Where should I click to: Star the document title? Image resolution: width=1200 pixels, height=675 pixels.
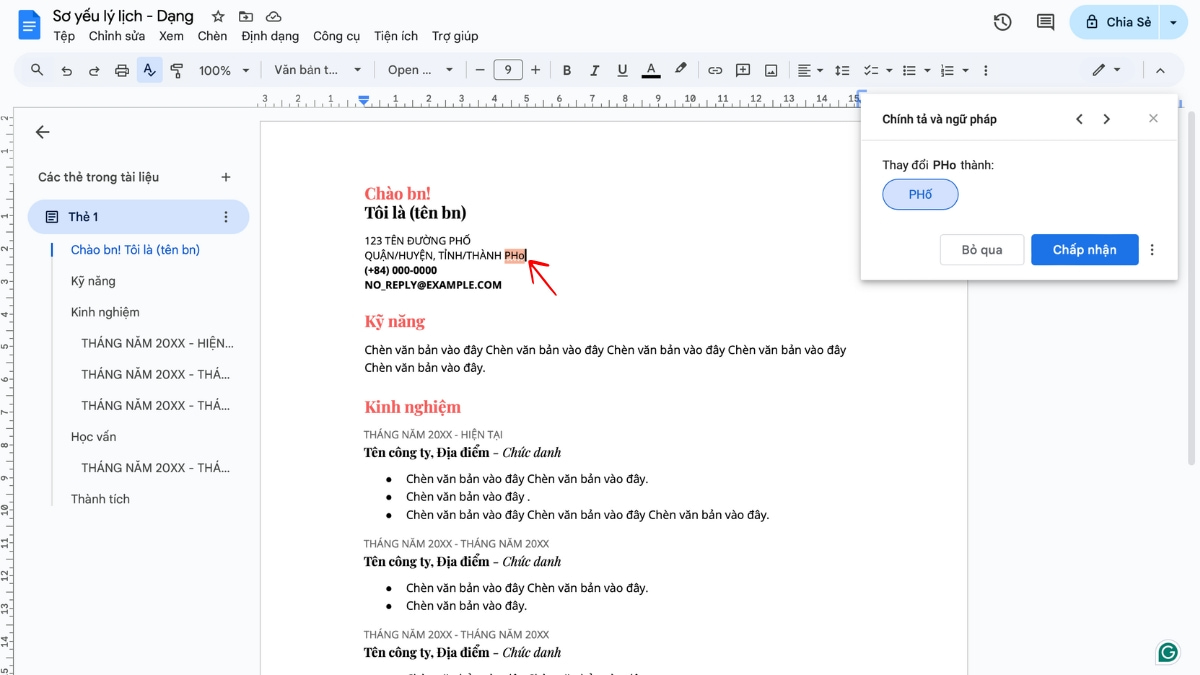pyautogui.click(x=218, y=17)
